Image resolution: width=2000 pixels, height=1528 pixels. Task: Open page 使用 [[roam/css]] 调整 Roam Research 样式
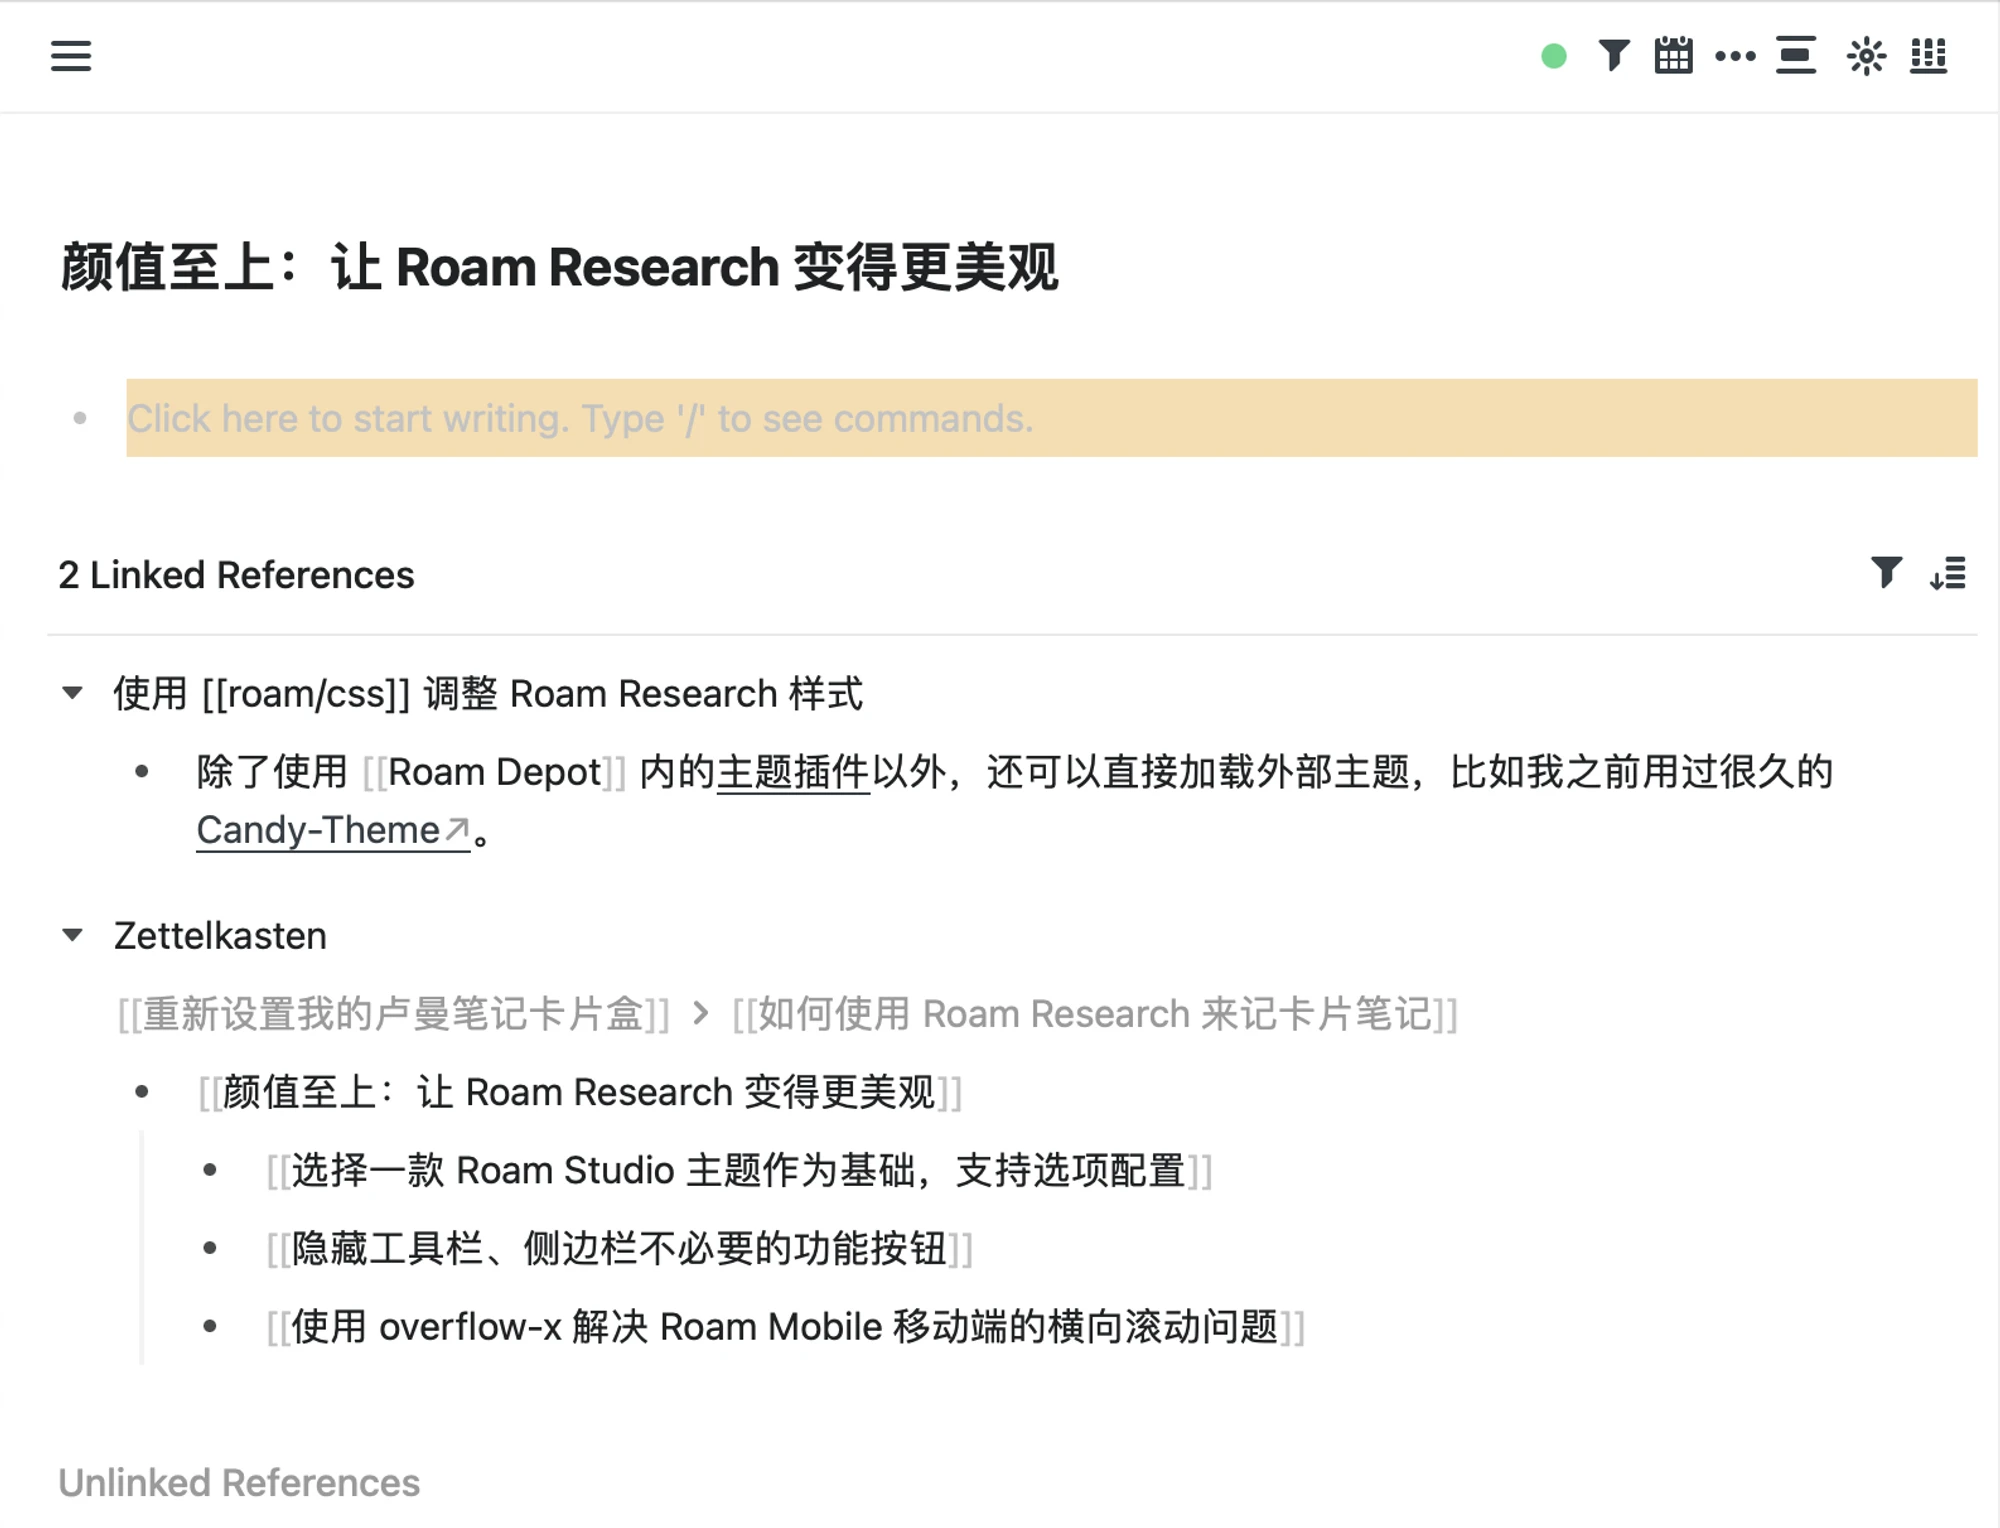pyautogui.click(x=488, y=693)
